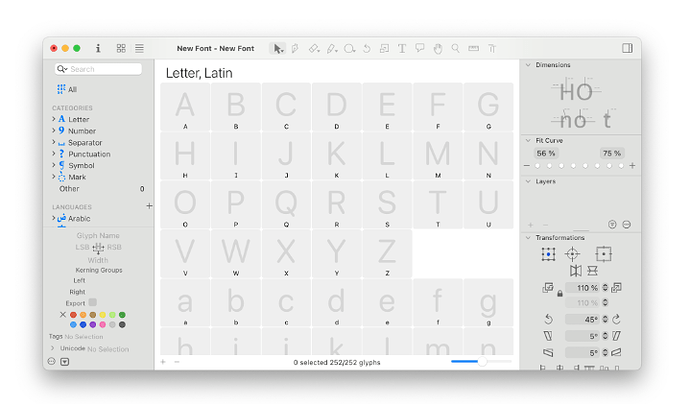Select the arrow Select tool

click(278, 48)
